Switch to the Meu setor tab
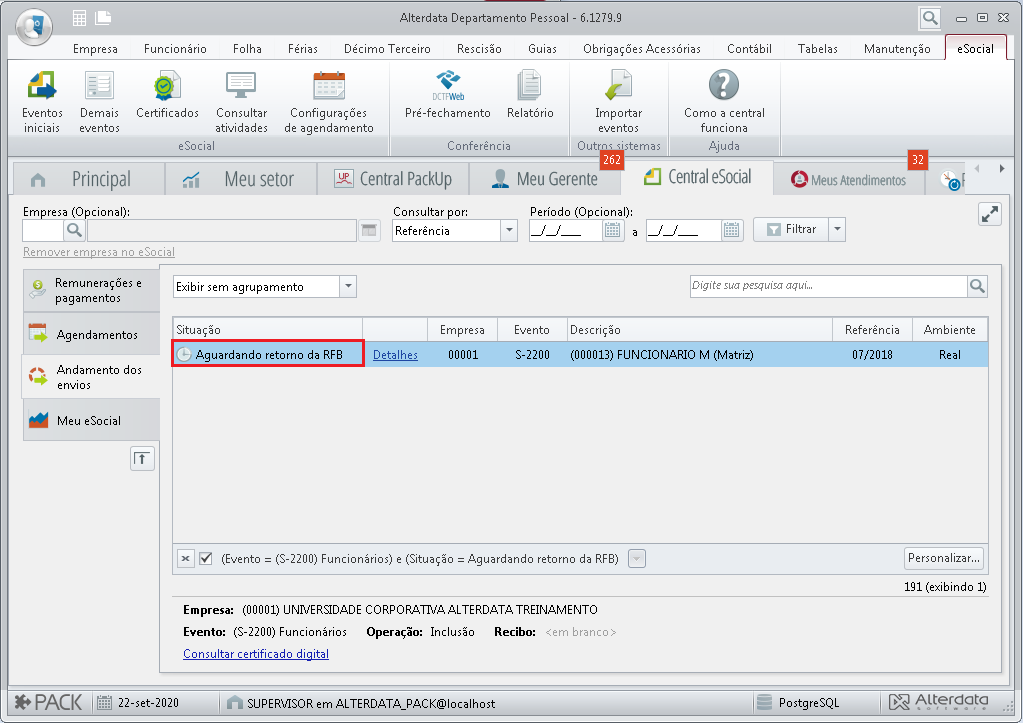This screenshot has width=1023, height=723. click(240, 179)
